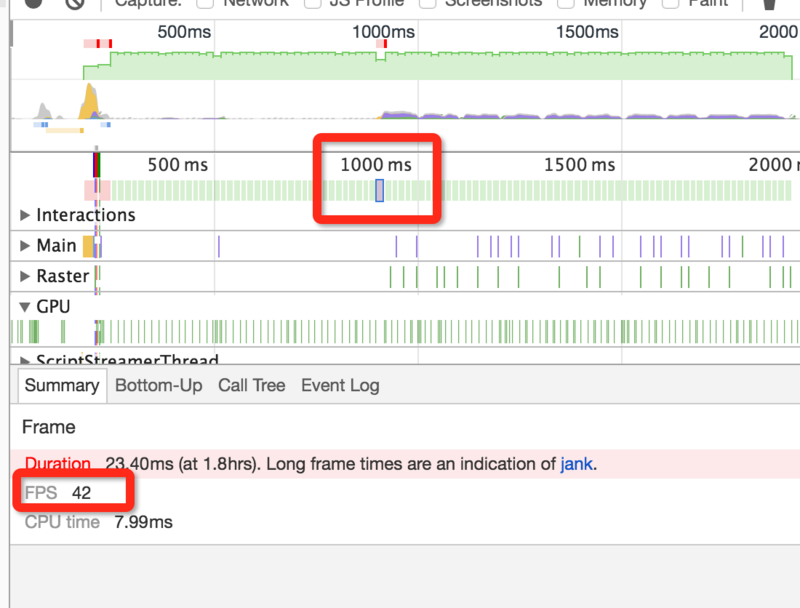800x608 pixels.
Task: Expand the ScriptStreamerThread track
Action: pyautogui.click(x=24, y=360)
